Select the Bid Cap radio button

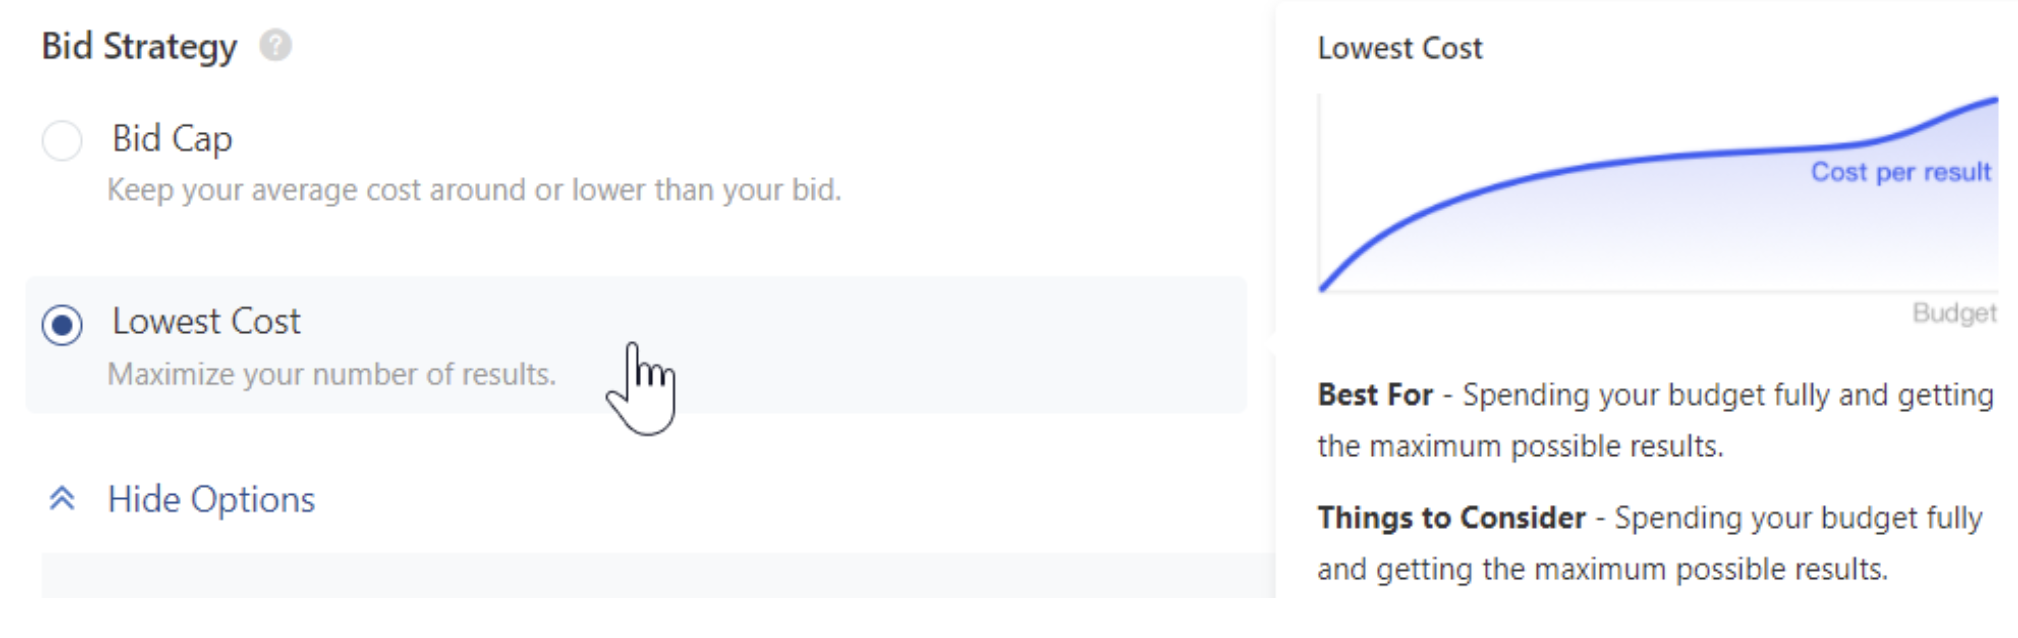(x=62, y=140)
